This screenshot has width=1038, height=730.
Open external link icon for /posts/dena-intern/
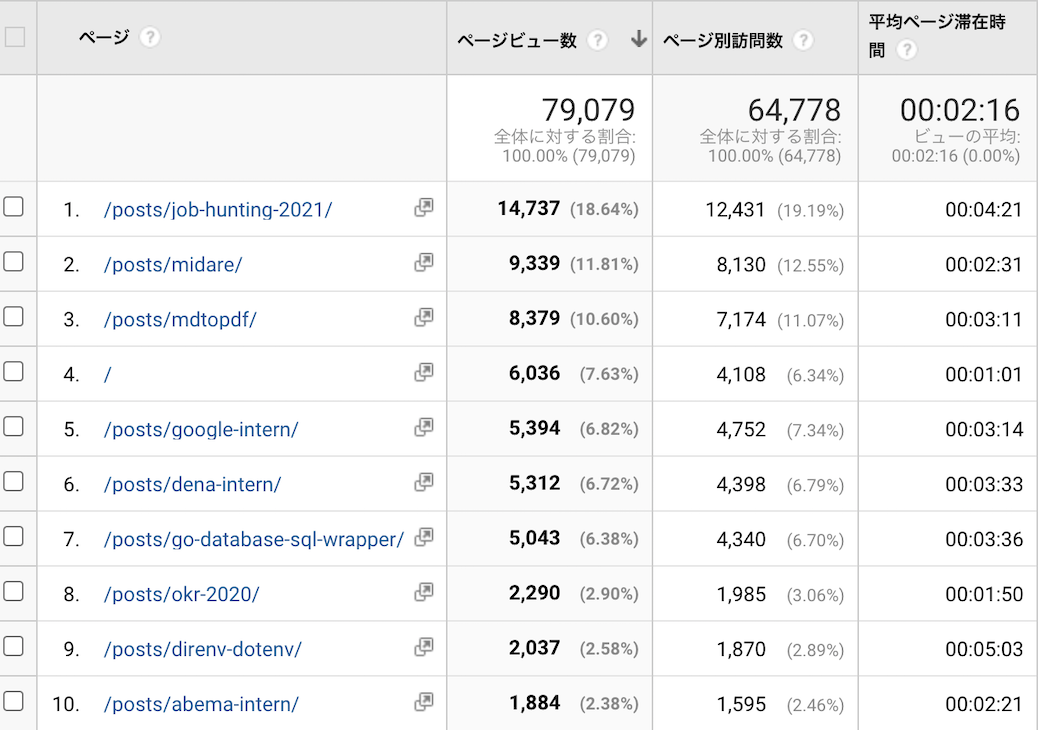(424, 483)
